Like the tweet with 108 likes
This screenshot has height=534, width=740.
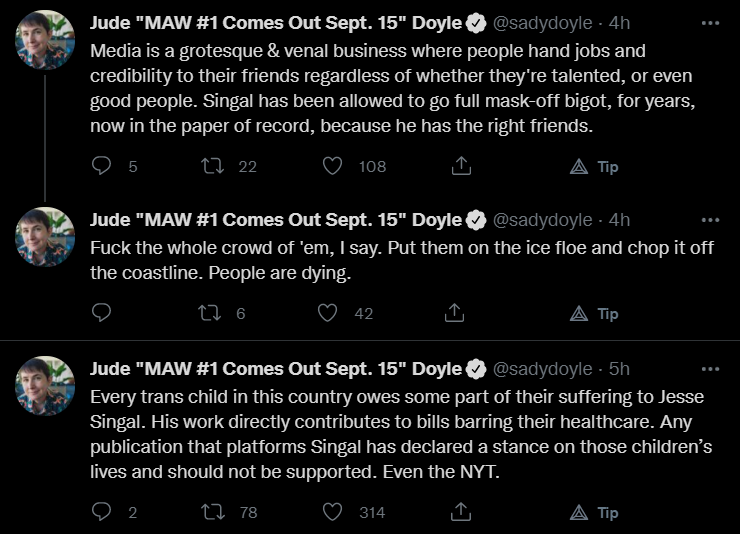tap(332, 166)
